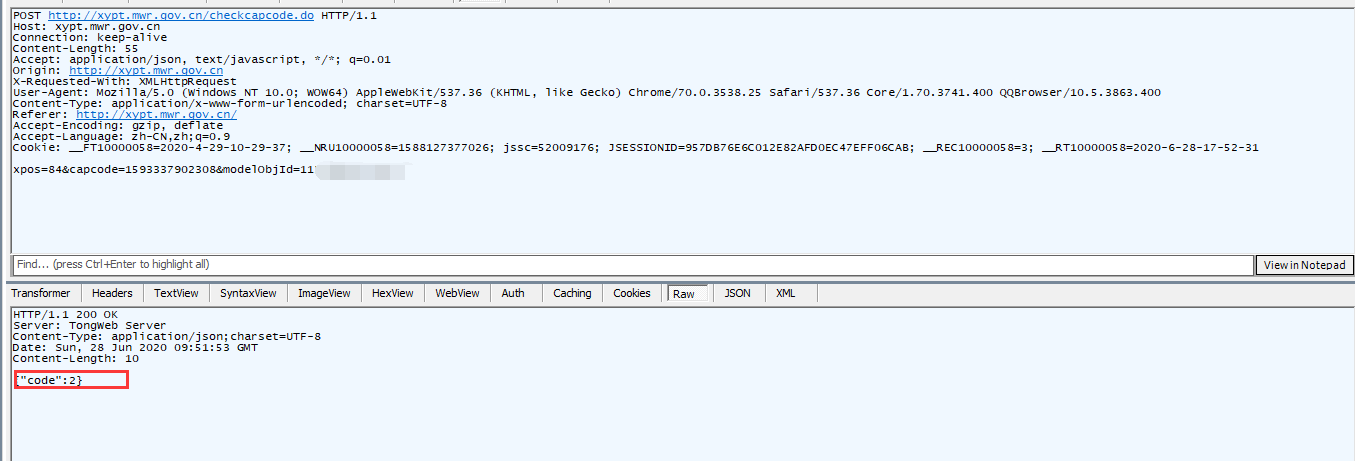Click the X-Requested-With: XMLHttpRequest line
Screen dimensions: 1355x461
tap(125, 81)
